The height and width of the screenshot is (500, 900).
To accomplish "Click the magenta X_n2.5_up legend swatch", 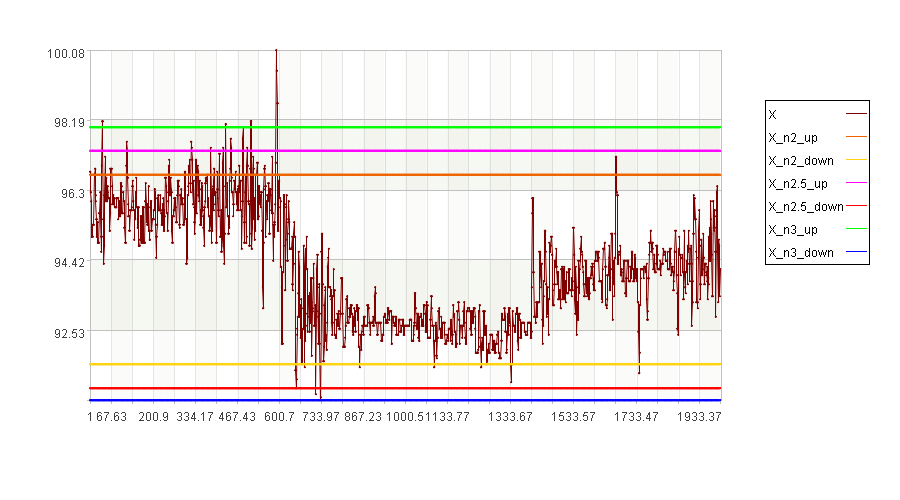I will pyautogui.click(x=856, y=183).
